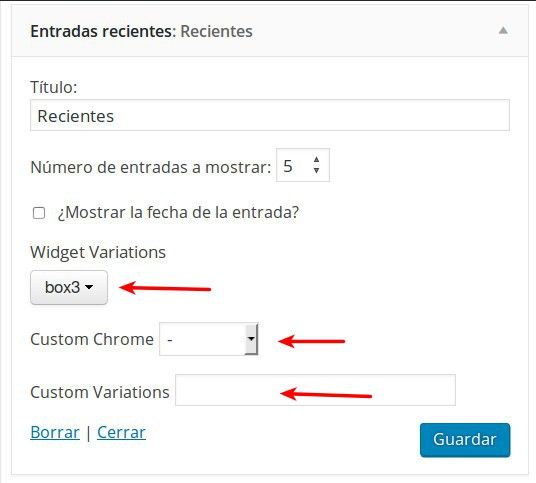Enable the ¿Mostrar la fecha de la entrada? checkbox

[x=39, y=213]
